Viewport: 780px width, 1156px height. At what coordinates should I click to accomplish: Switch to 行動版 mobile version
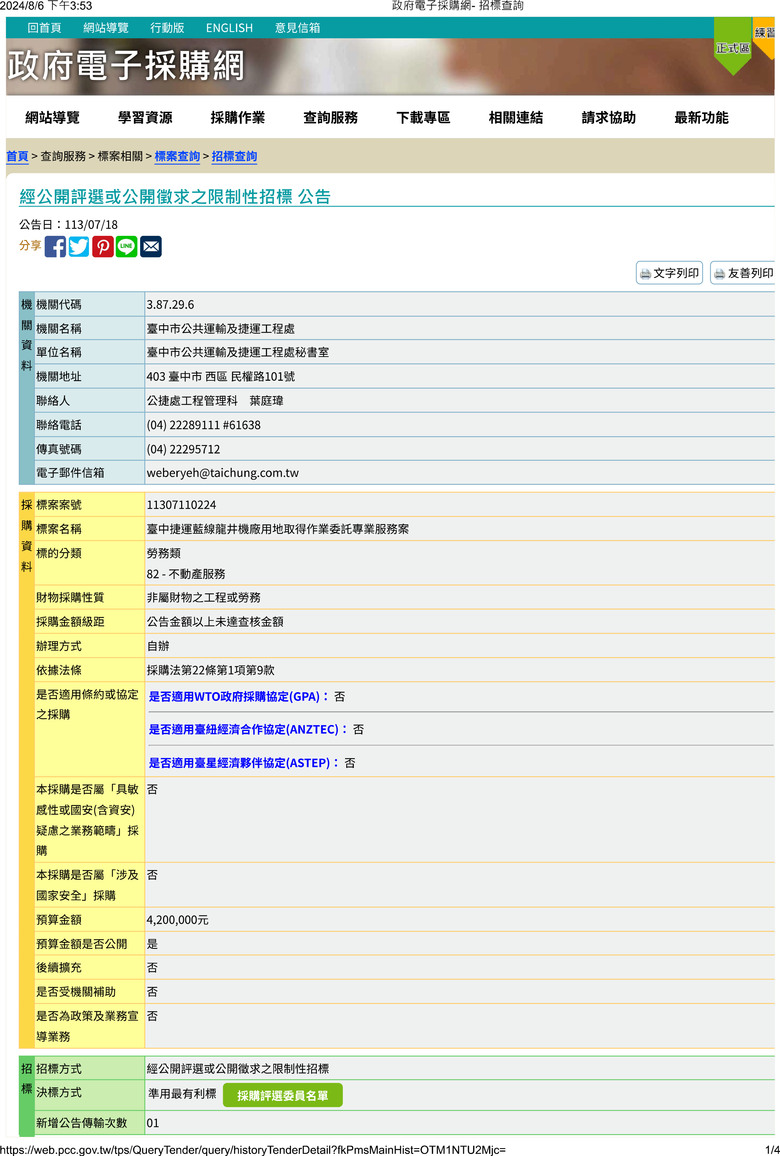(x=167, y=28)
